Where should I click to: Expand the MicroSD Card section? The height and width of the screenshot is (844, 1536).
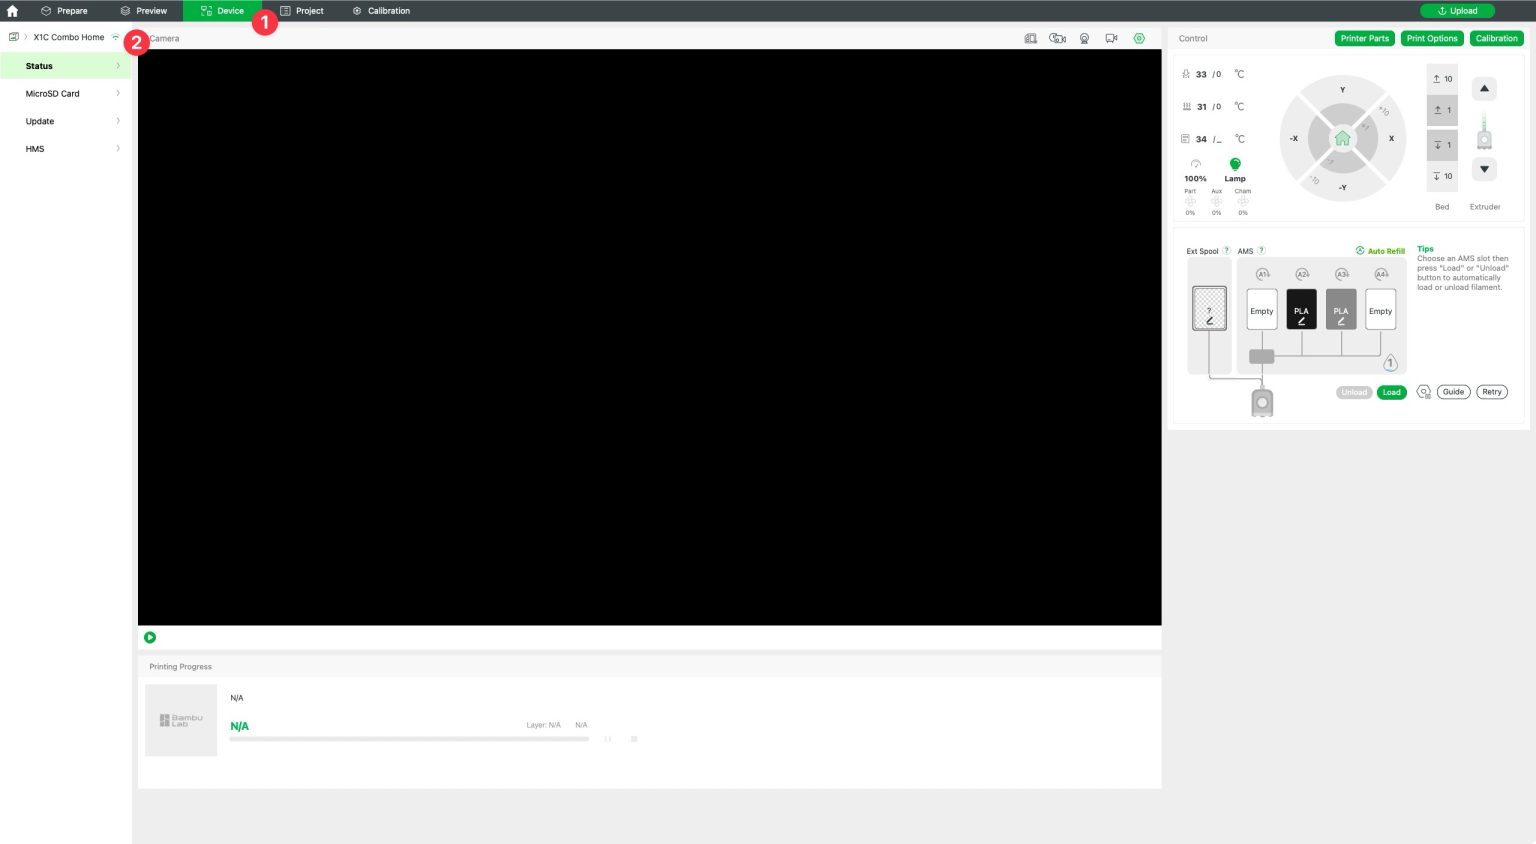coord(65,94)
